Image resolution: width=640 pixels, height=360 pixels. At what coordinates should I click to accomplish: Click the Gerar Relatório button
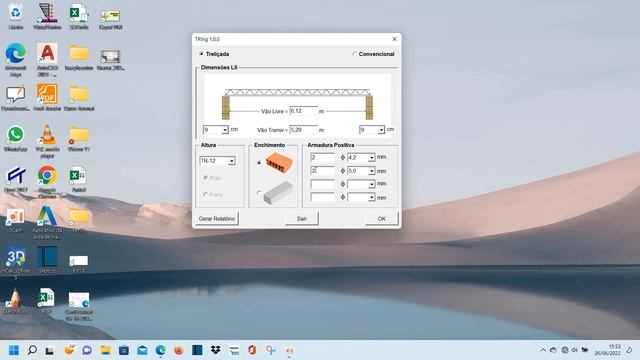coord(217,219)
